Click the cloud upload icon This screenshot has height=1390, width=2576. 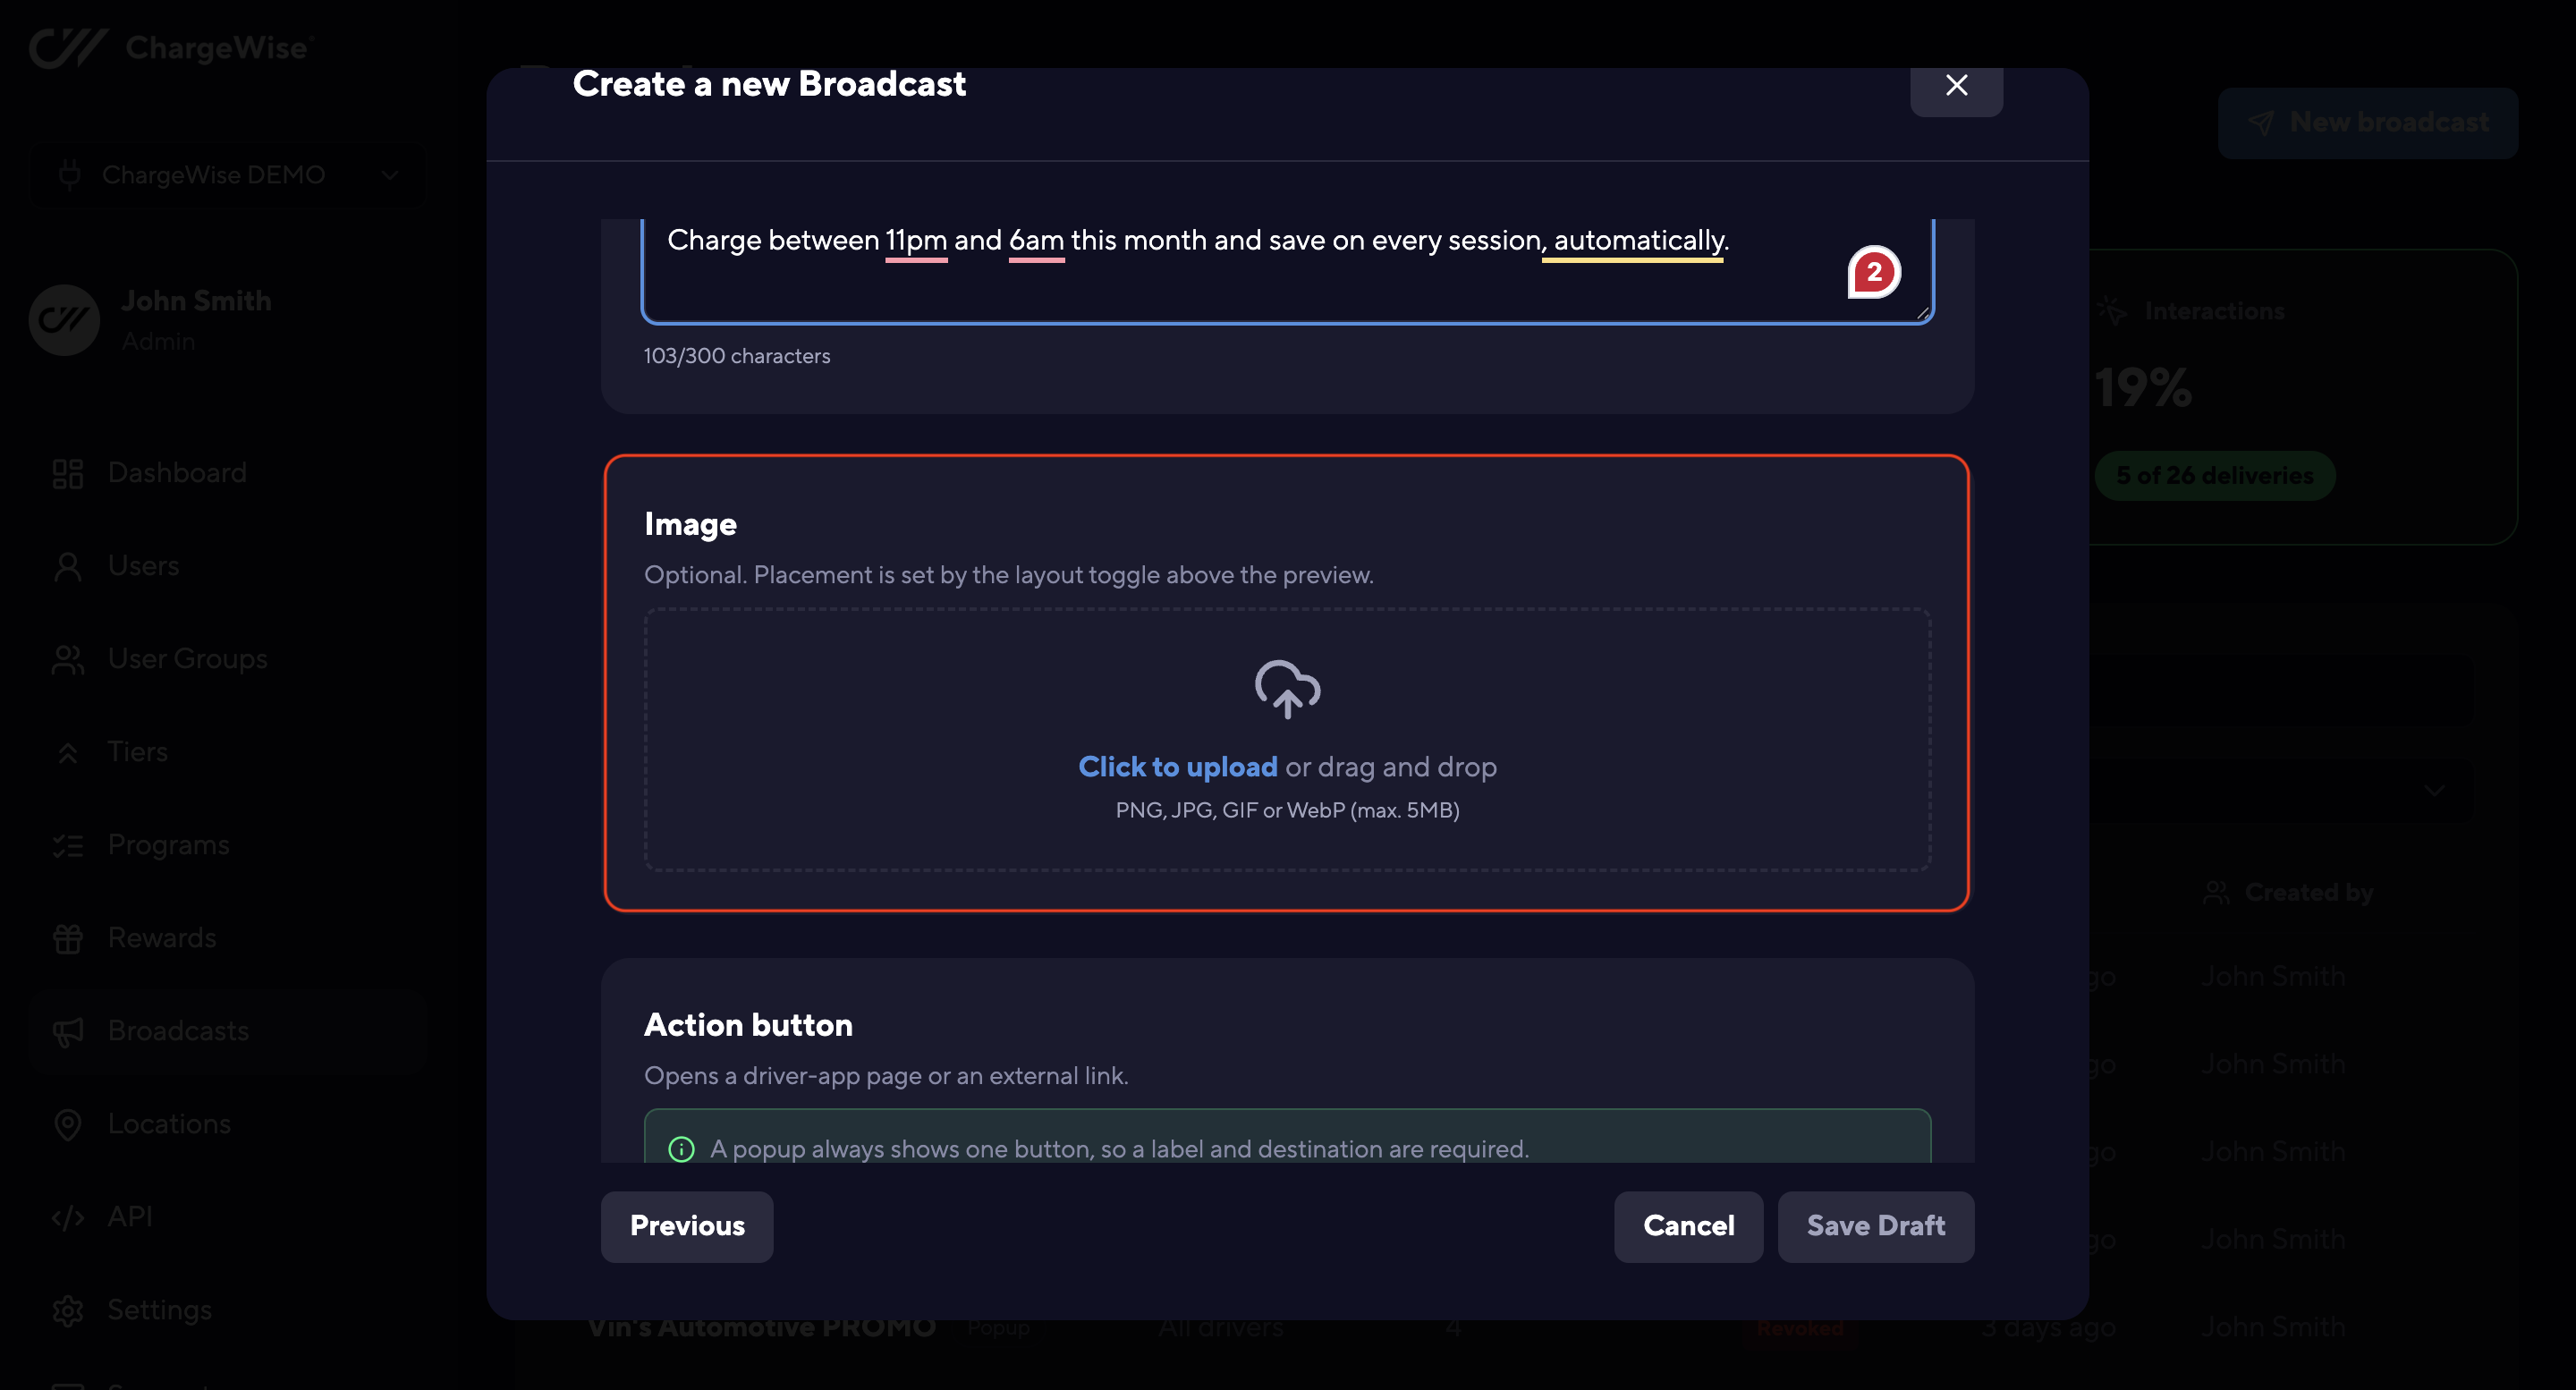point(1287,688)
